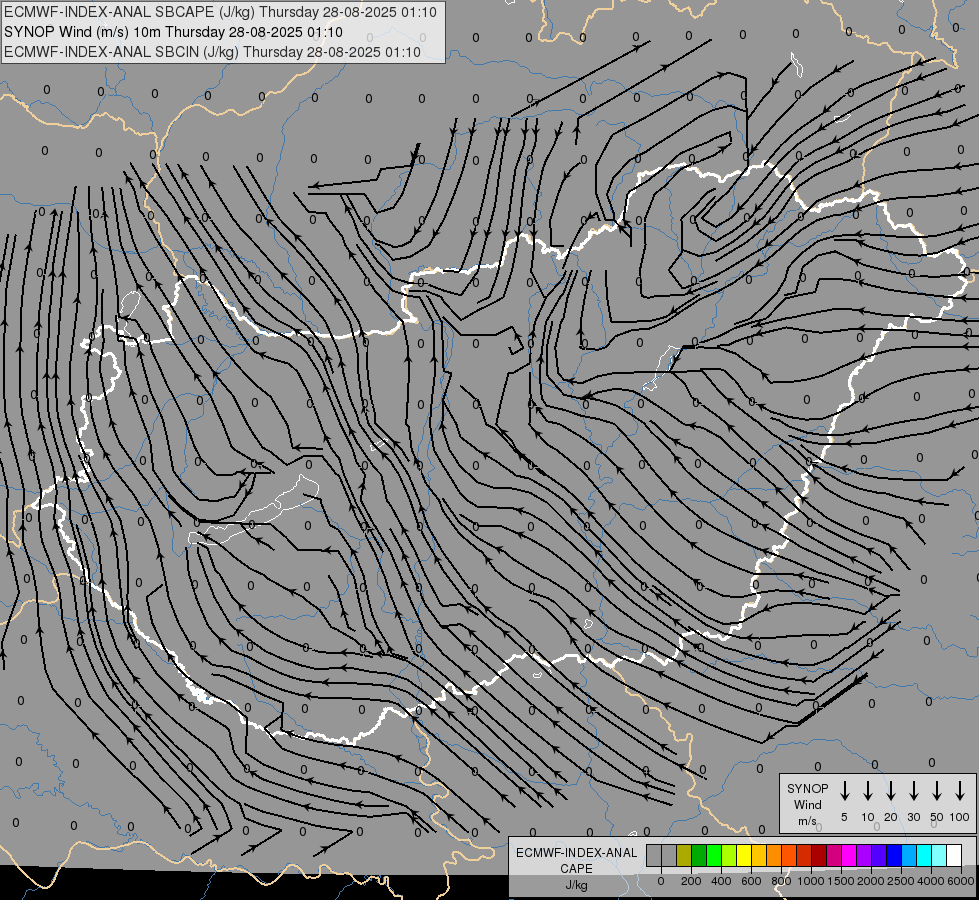This screenshot has width=979, height=900.
Task: Click the 1500 tick label on color scale
Action: [841, 881]
